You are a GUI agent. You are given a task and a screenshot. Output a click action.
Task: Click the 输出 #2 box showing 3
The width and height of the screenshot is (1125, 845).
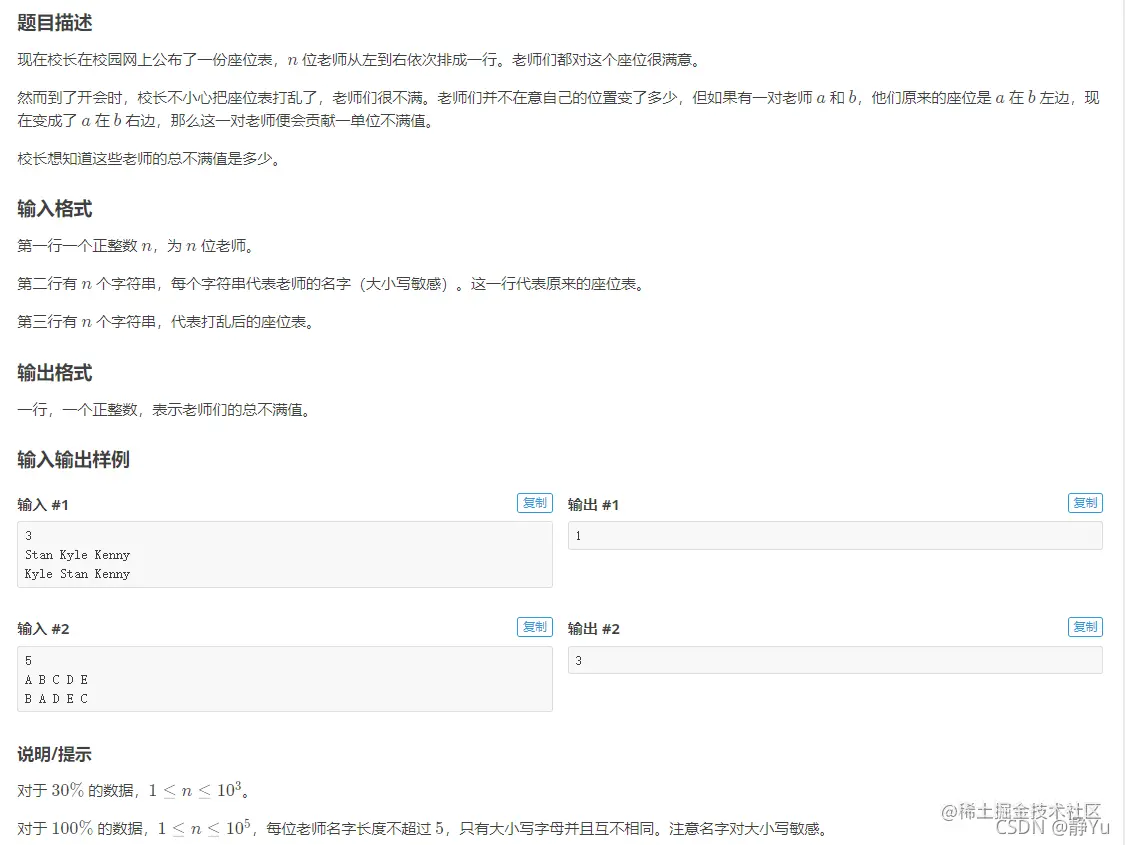(x=836, y=660)
